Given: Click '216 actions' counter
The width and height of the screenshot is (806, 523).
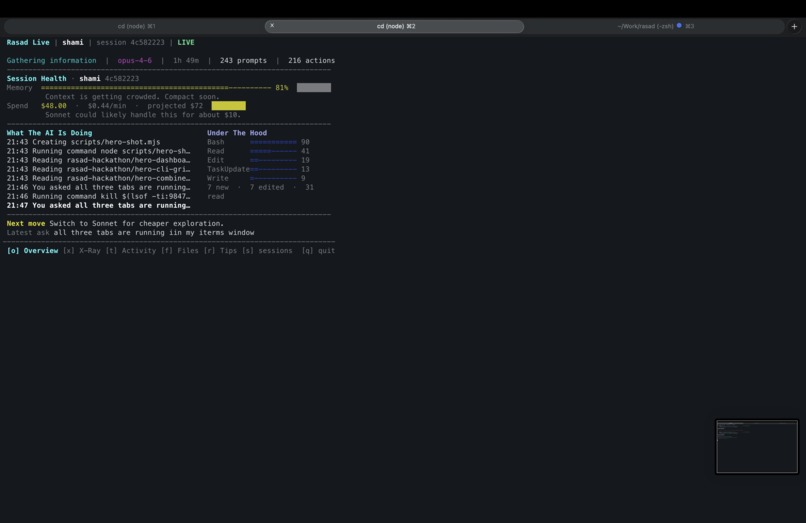Looking at the screenshot, I should point(311,60).
